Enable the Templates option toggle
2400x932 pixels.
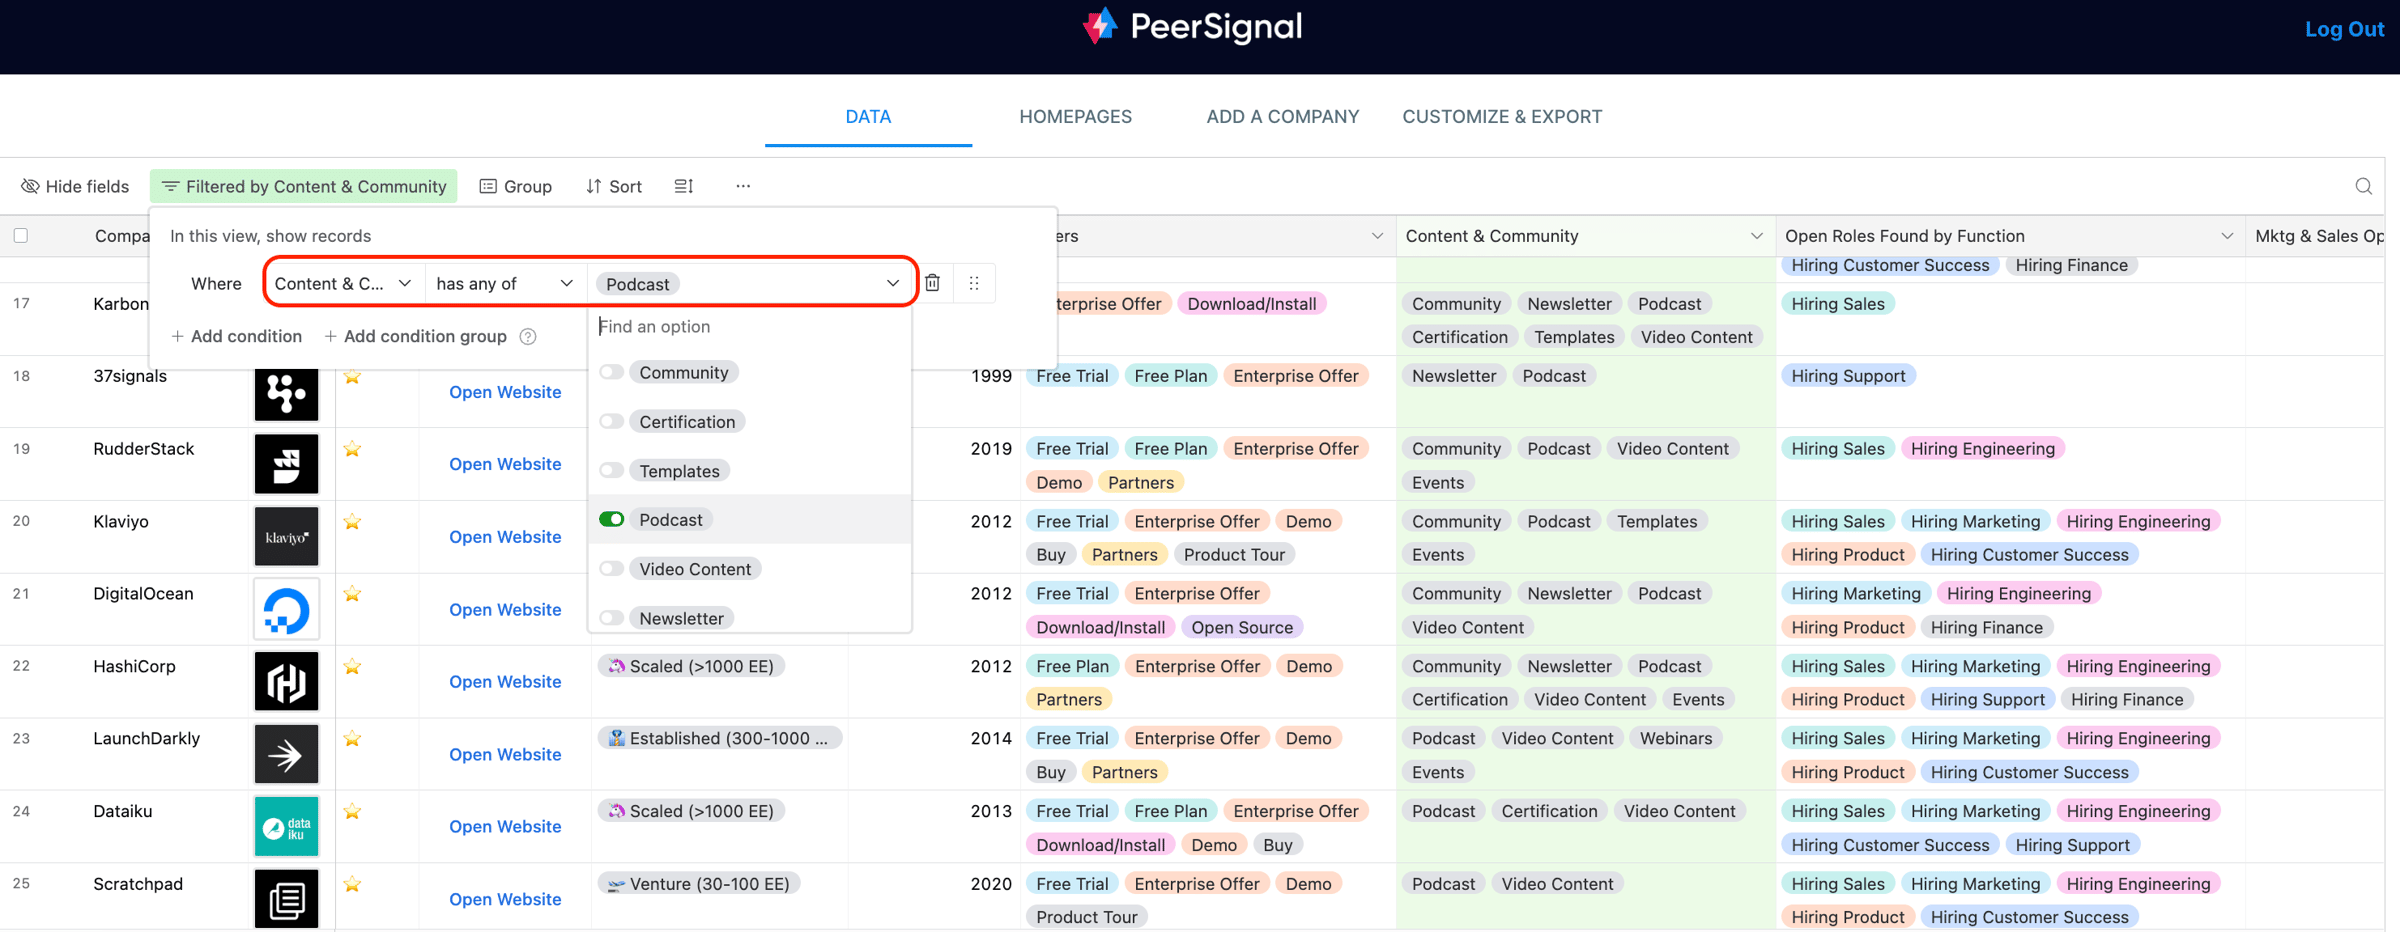coord(611,470)
